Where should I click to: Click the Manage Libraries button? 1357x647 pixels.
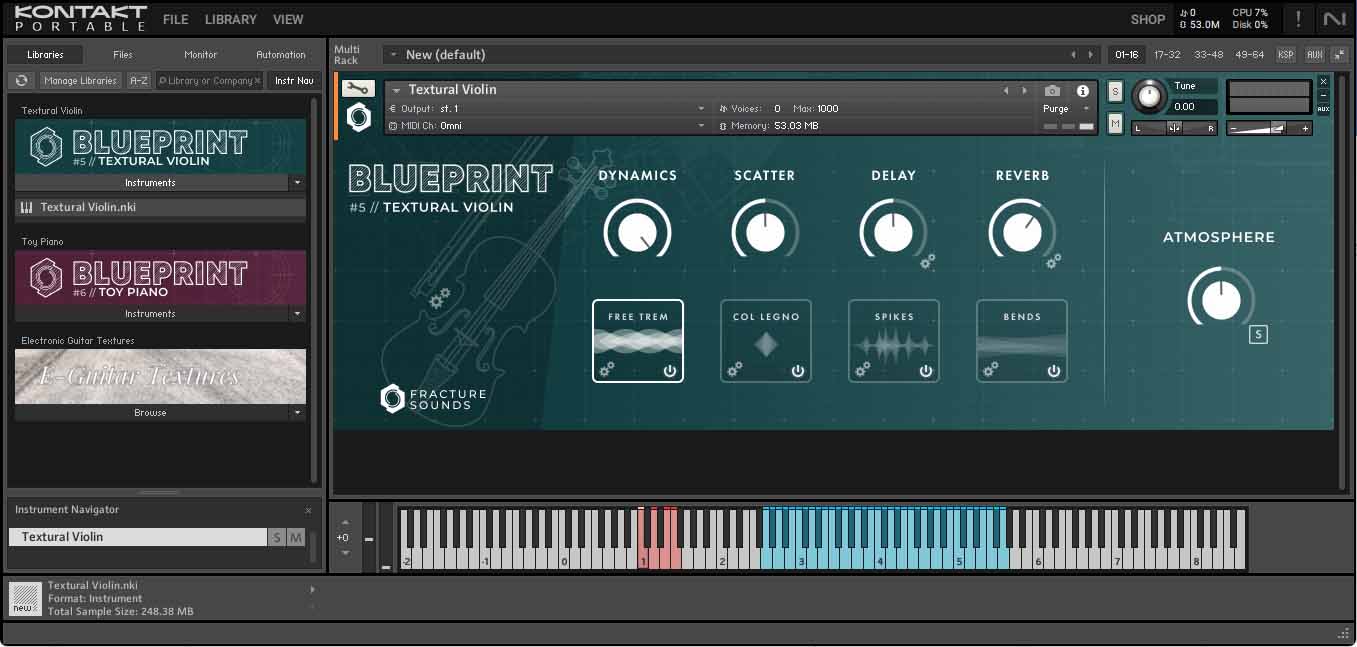coord(81,80)
